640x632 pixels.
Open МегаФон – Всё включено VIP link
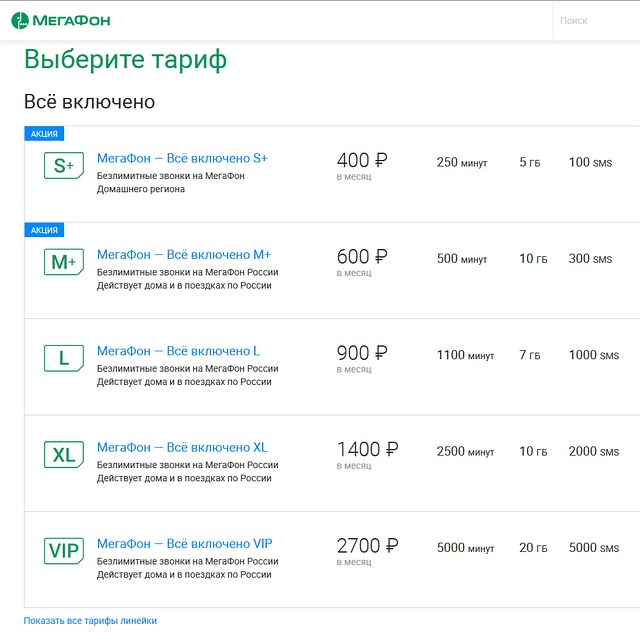pyautogui.click(x=184, y=544)
